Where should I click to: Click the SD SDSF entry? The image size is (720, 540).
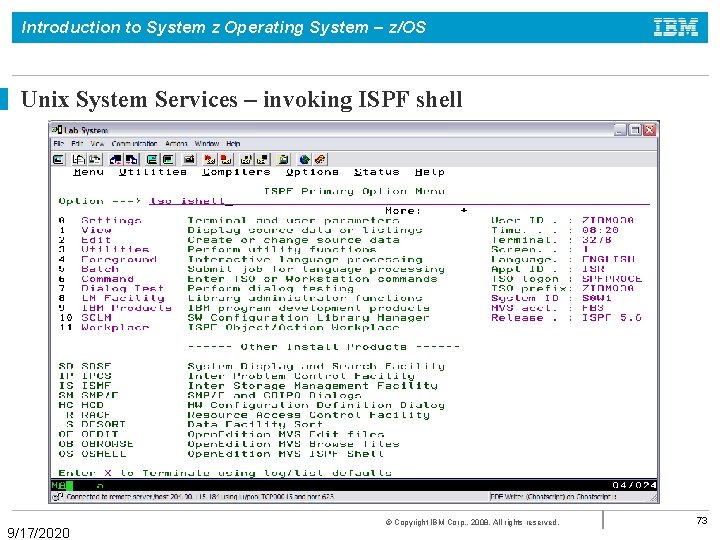click(x=85, y=366)
